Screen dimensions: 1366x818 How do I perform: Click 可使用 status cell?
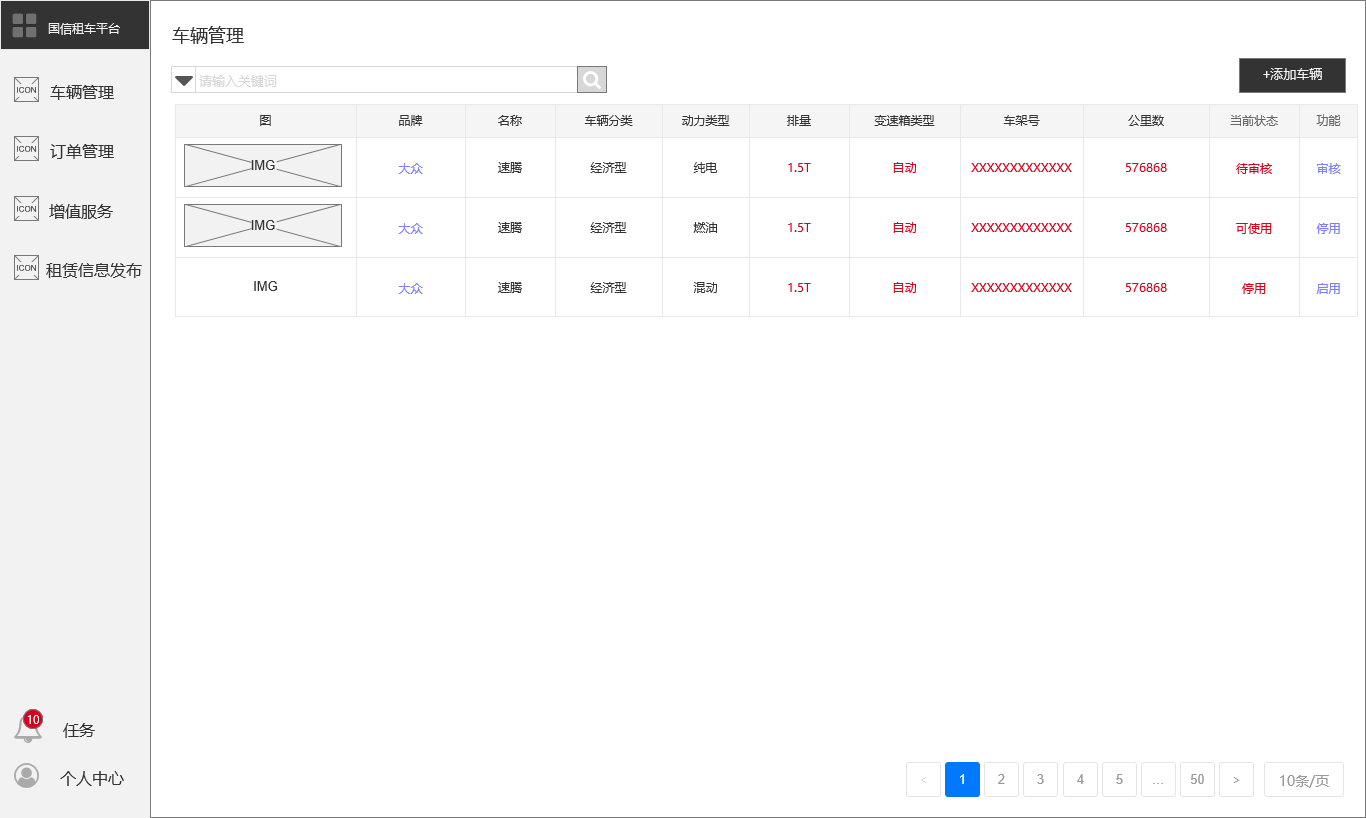point(1254,229)
